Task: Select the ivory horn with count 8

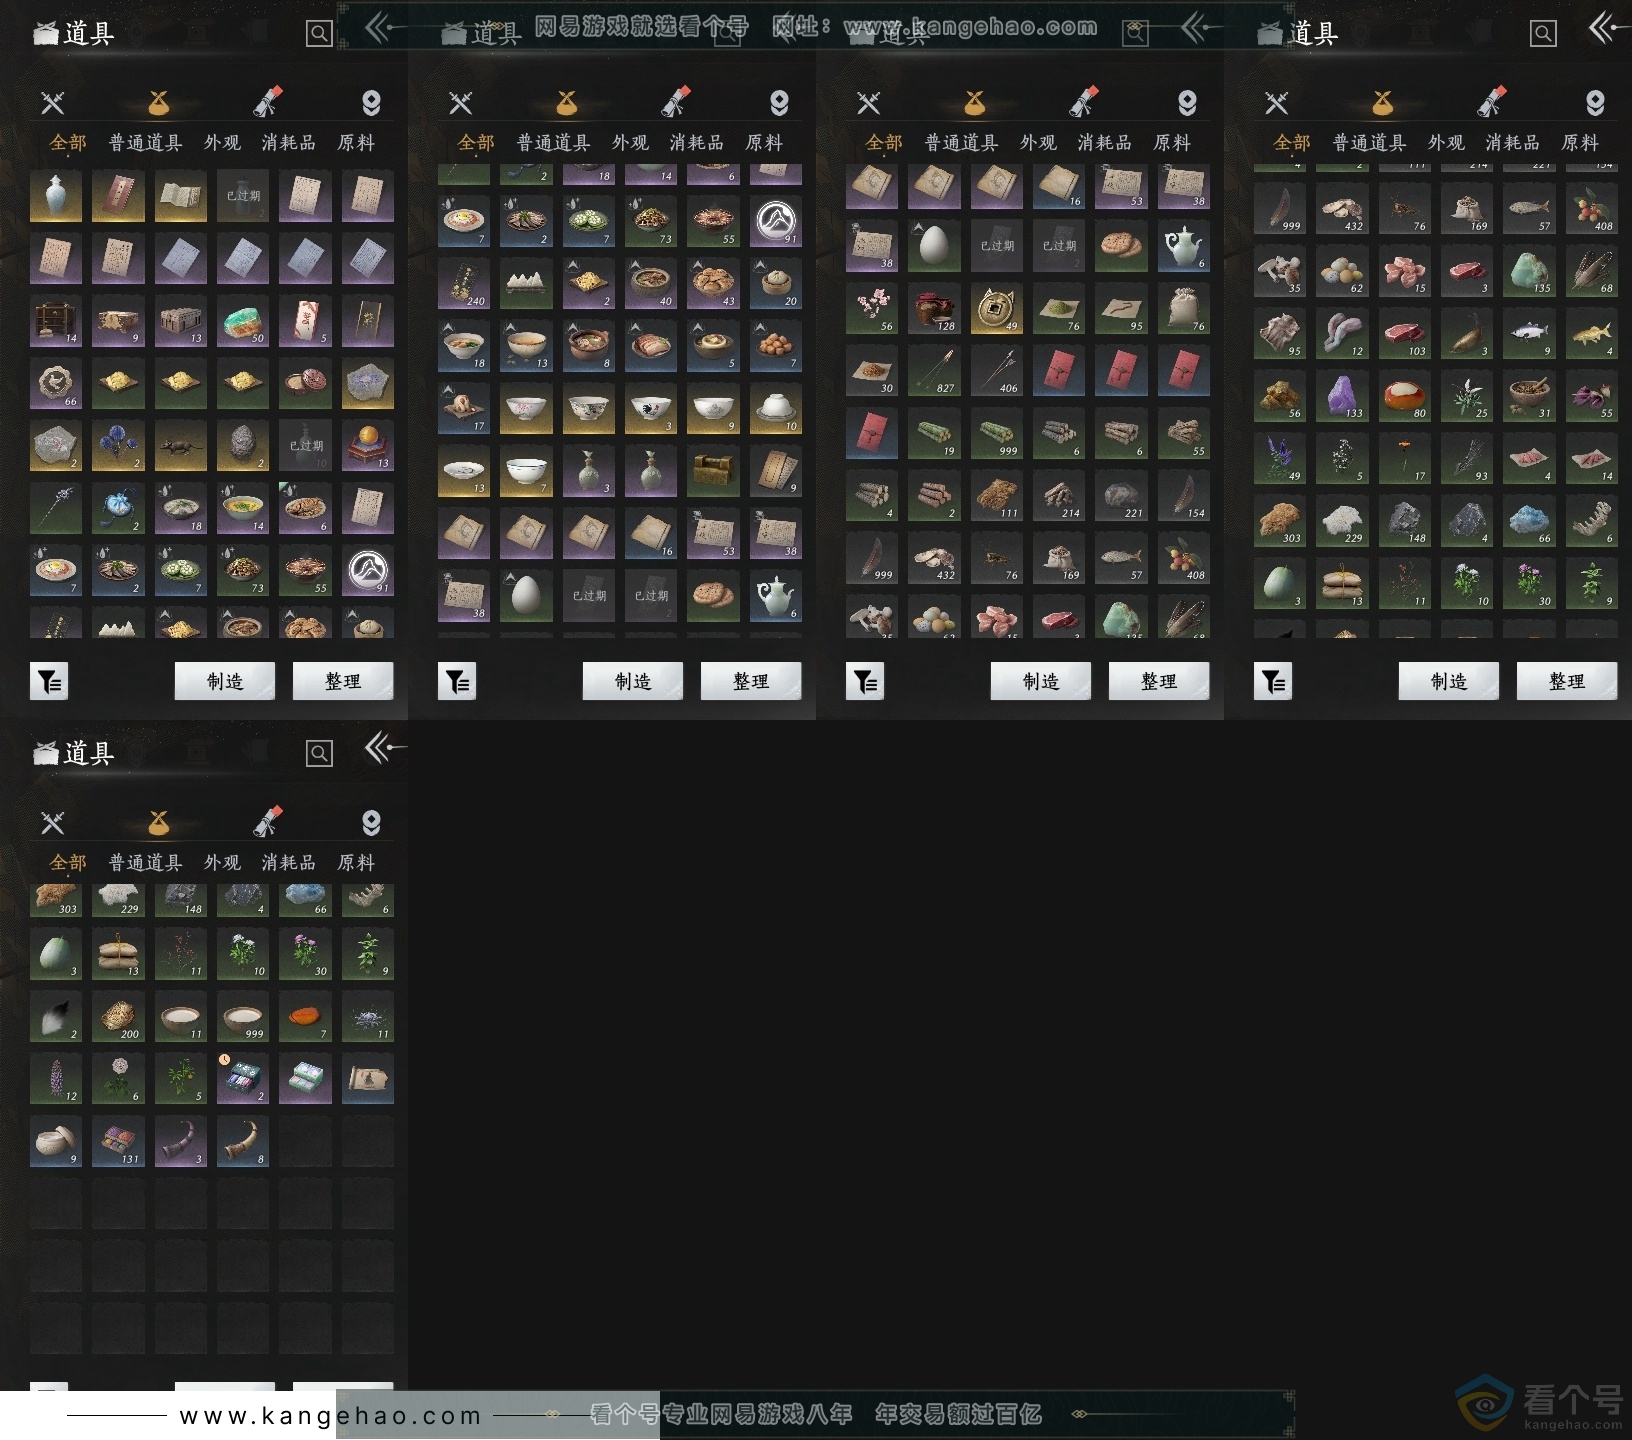Action: click(243, 1142)
